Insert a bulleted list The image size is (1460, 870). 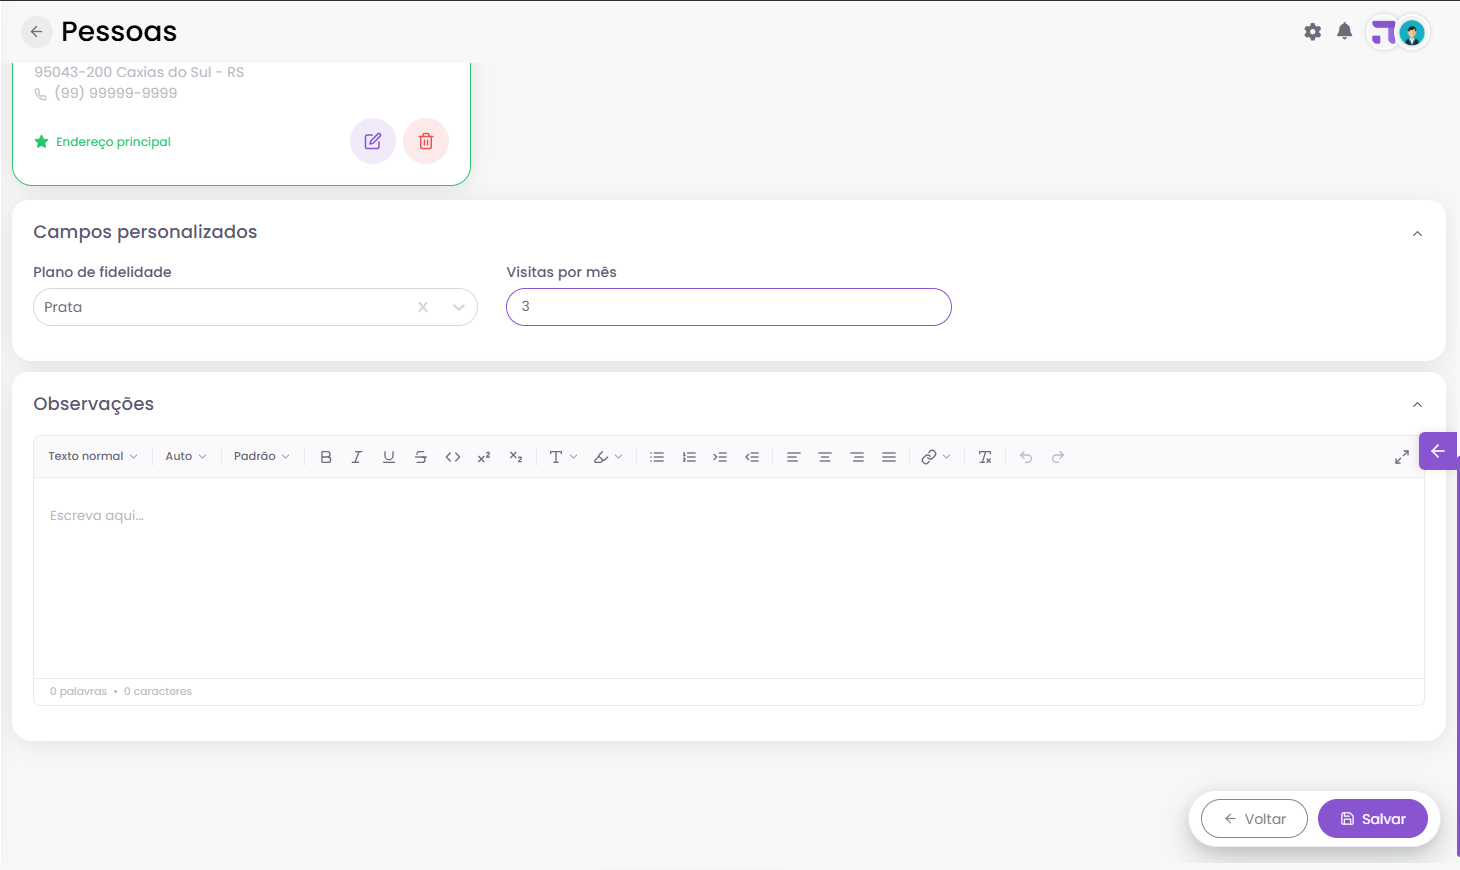(657, 457)
